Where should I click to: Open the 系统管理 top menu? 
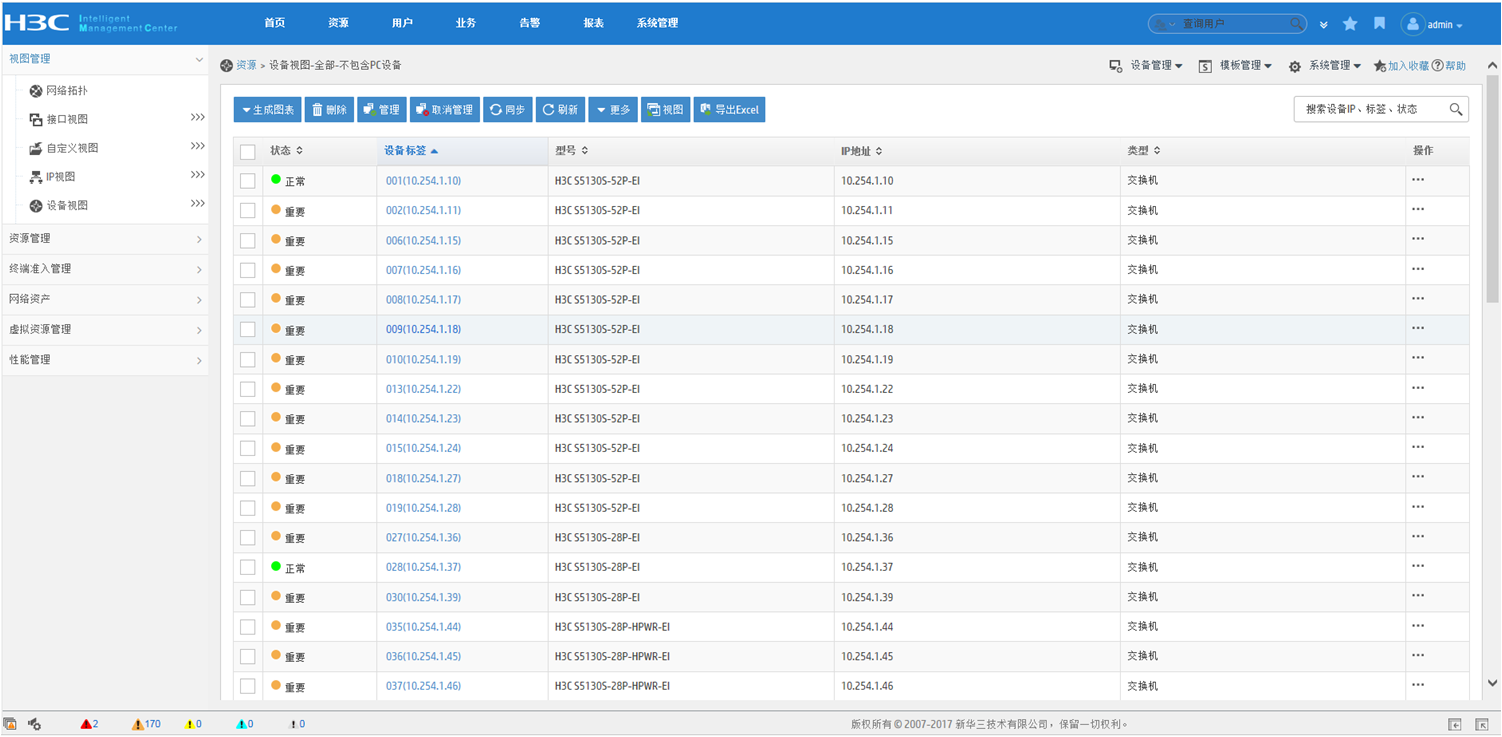pyautogui.click(x=657, y=23)
